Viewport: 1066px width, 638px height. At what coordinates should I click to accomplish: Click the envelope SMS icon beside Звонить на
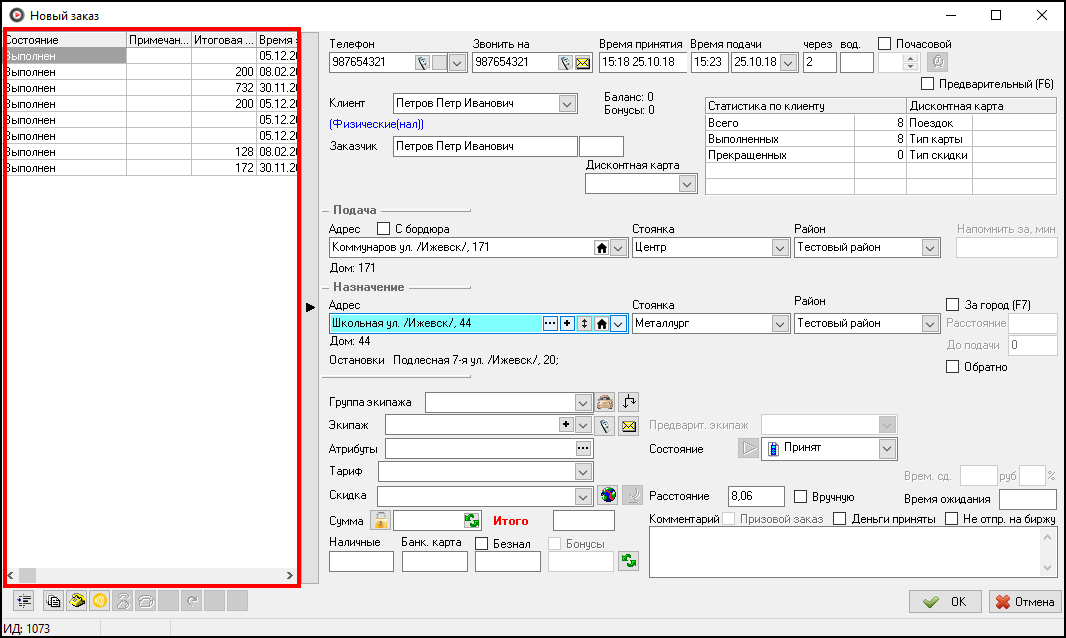point(582,62)
